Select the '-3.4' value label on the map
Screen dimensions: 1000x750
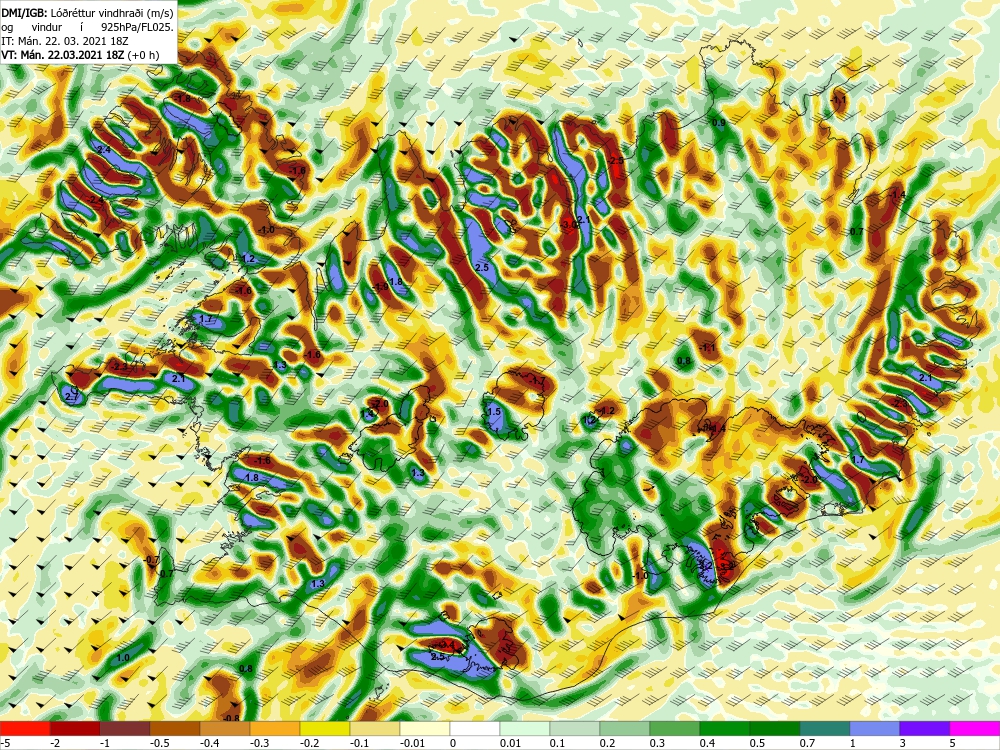click(446, 645)
